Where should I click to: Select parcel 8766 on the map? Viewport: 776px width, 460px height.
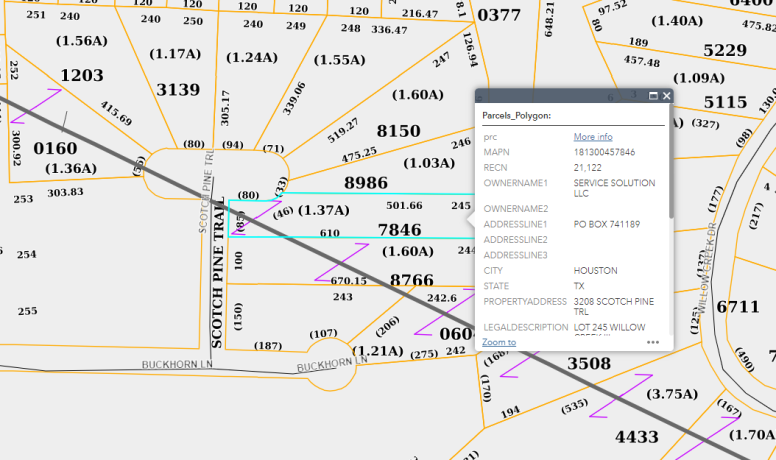click(412, 281)
